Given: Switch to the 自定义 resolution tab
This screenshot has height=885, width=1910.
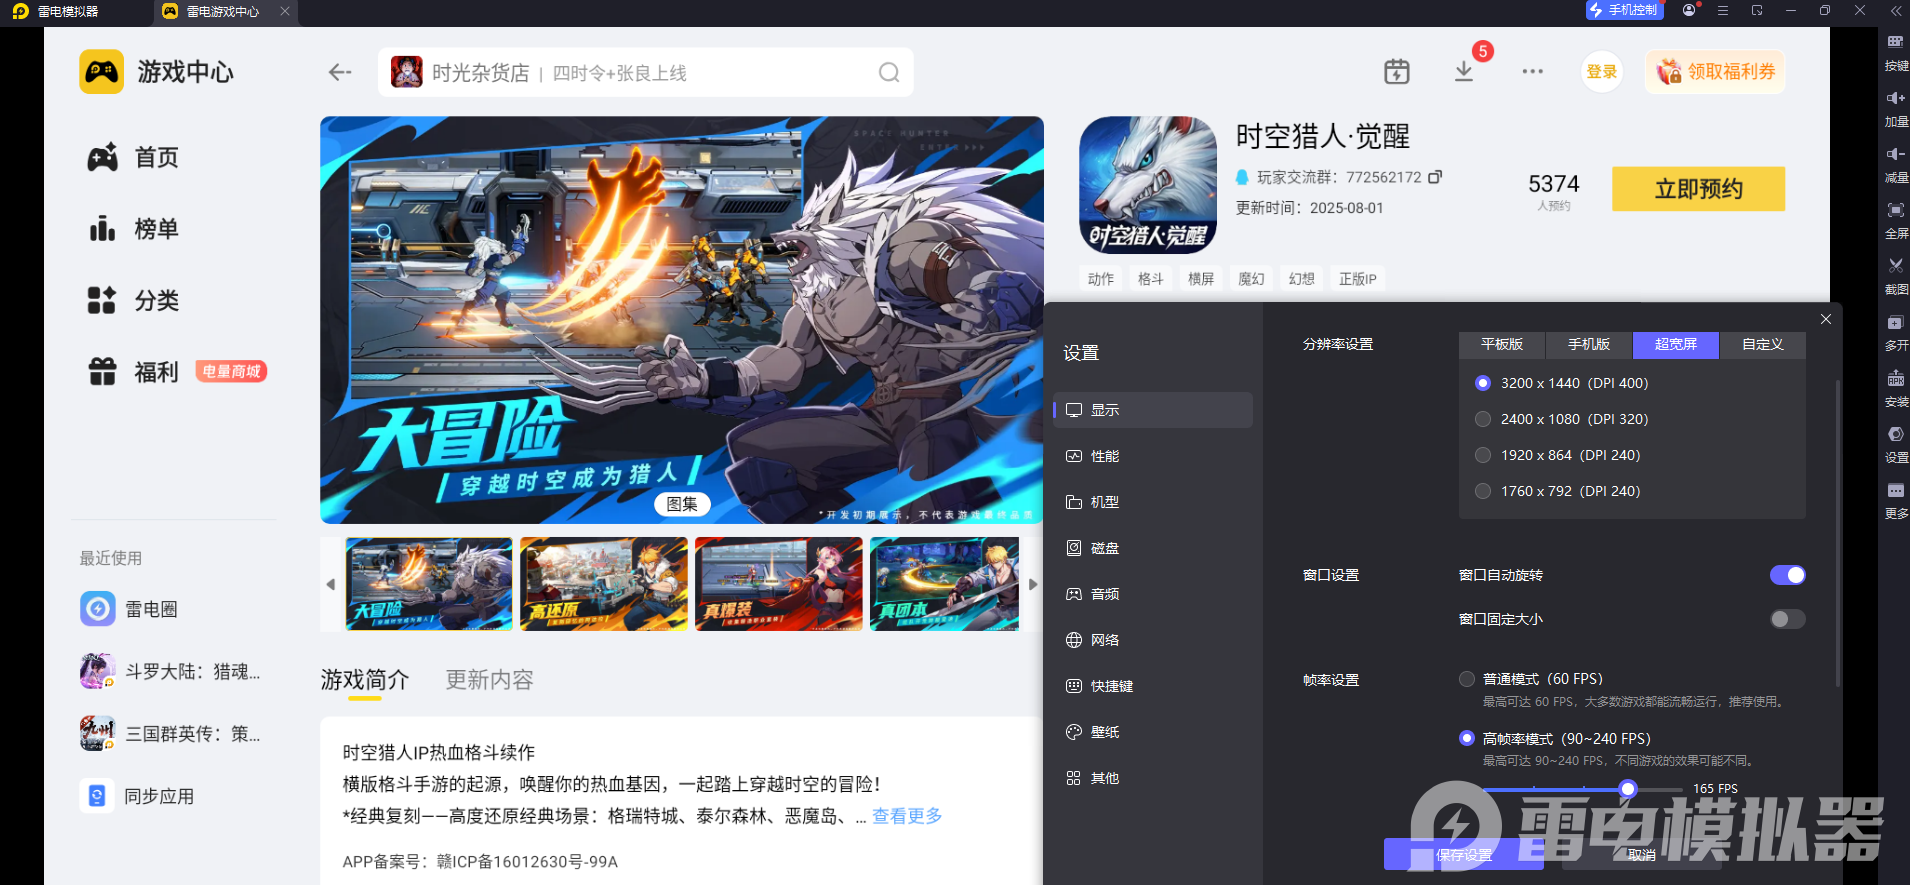Looking at the screenshot, I should [1763, 345].
